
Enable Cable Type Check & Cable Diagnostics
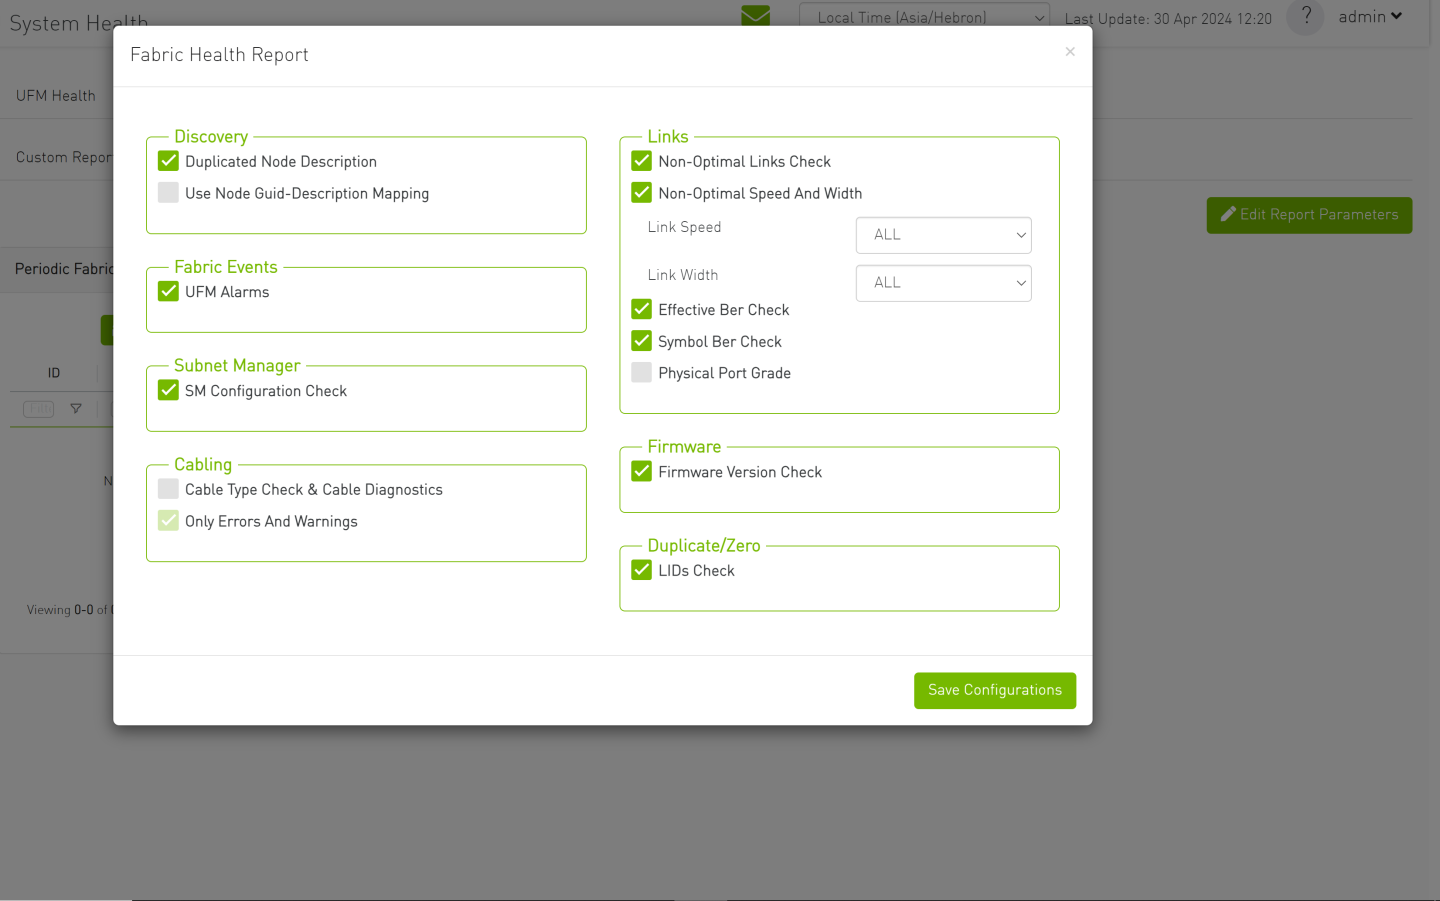point(169,489)
